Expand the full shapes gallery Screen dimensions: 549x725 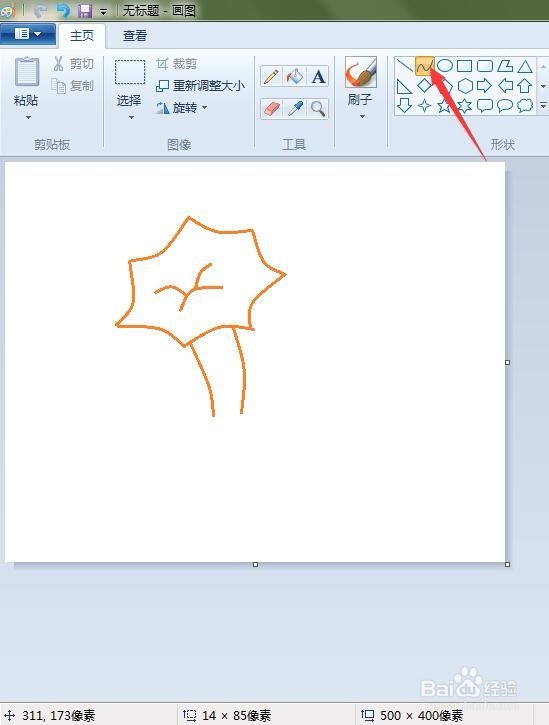click(543, 106)
